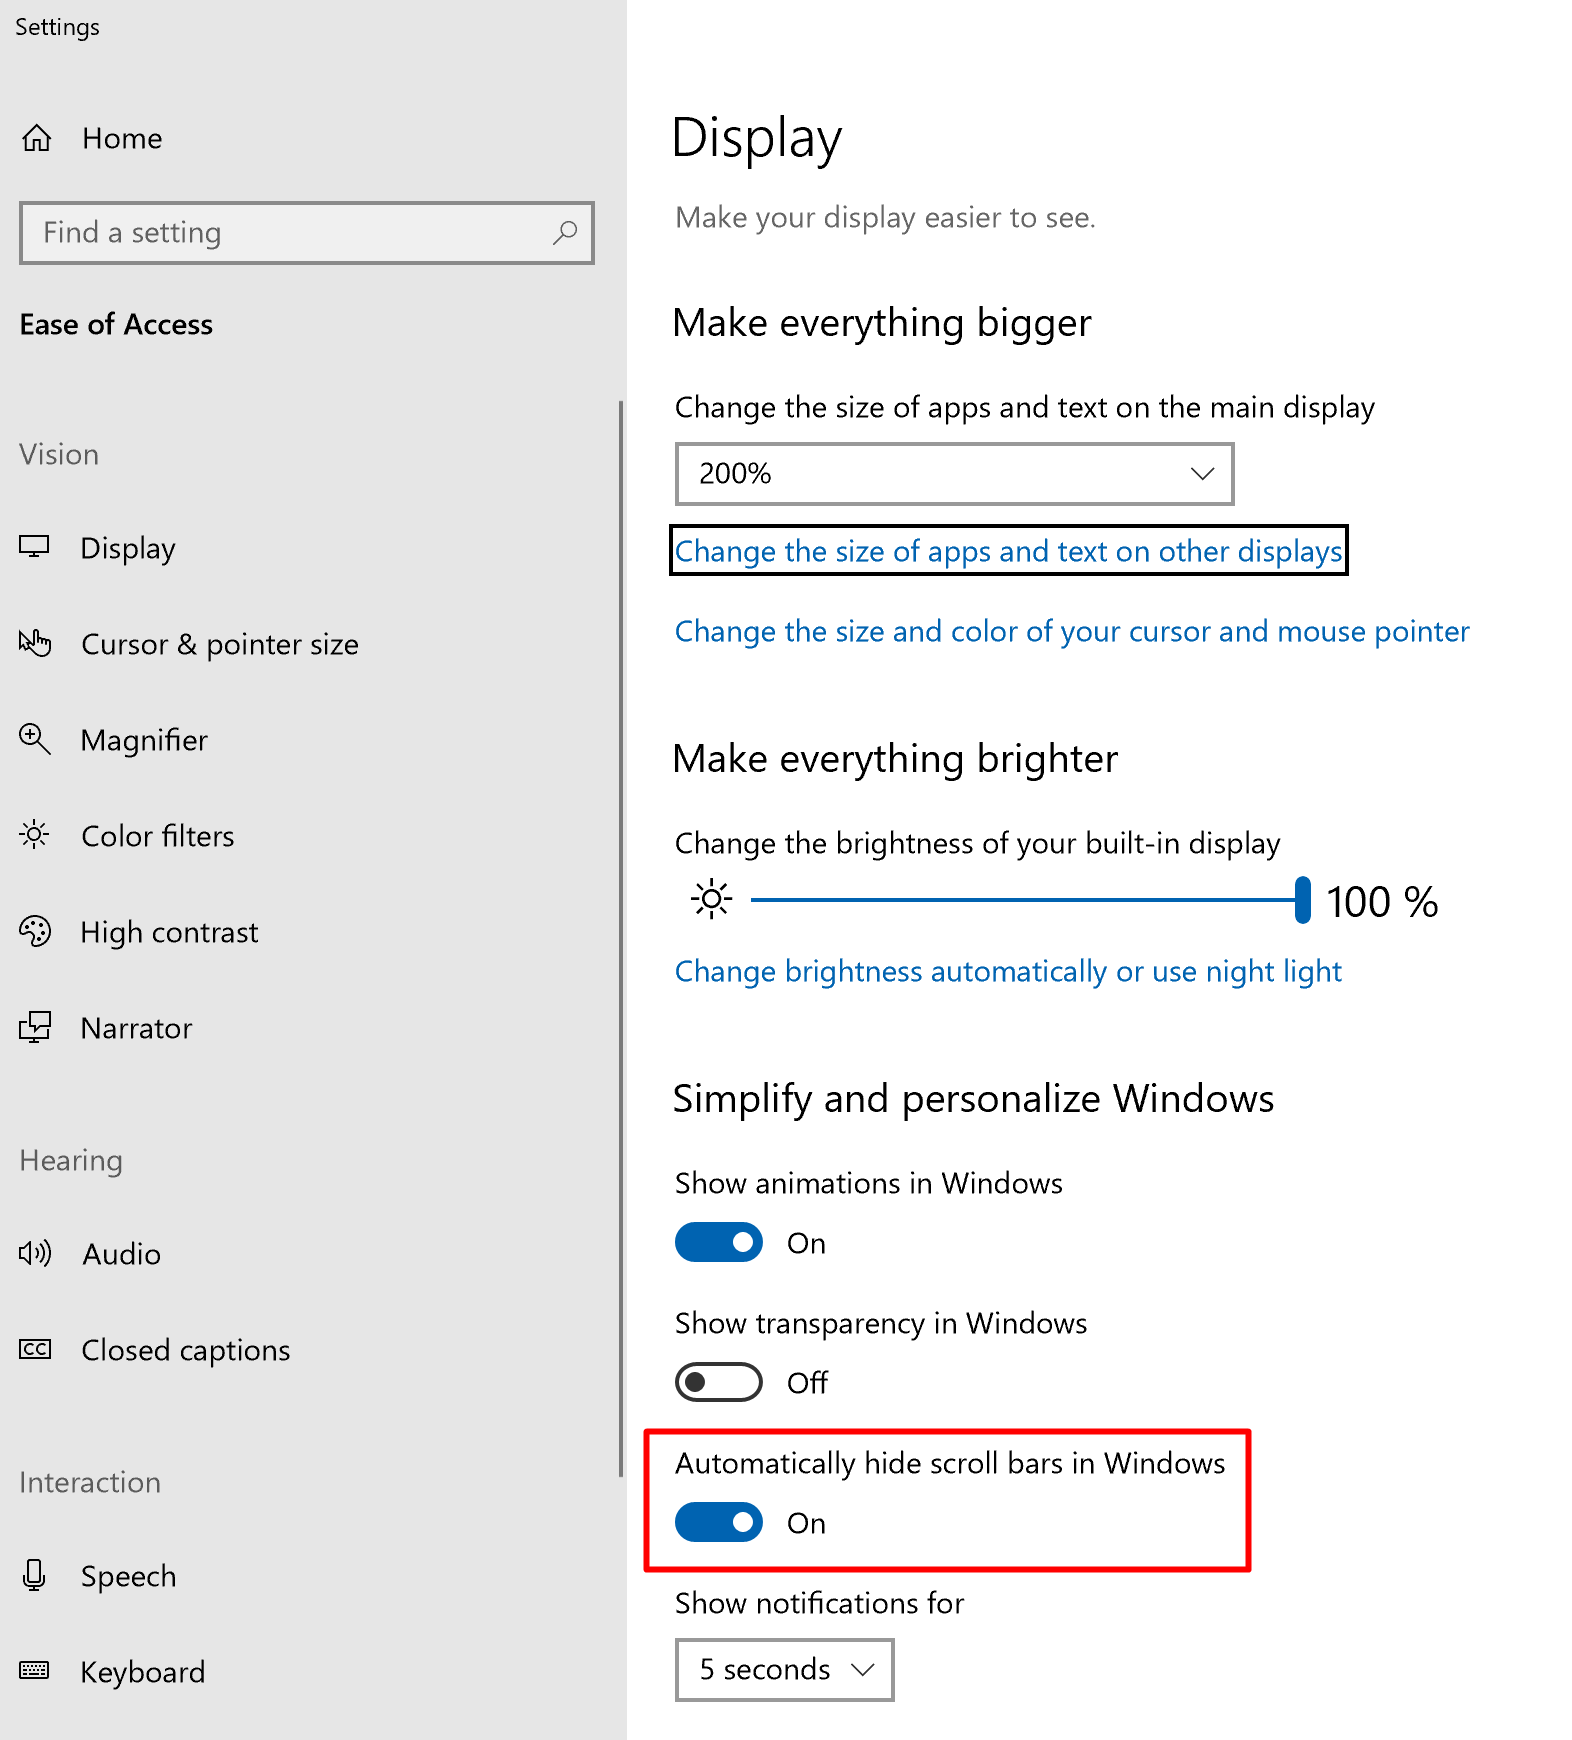Click the Make everything bigger heading
1572x1740 pixels.
click(x=882, y=323)
